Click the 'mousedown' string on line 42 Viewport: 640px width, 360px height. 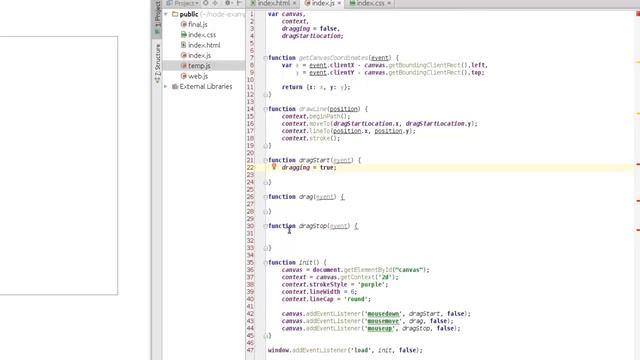point(383,314)
